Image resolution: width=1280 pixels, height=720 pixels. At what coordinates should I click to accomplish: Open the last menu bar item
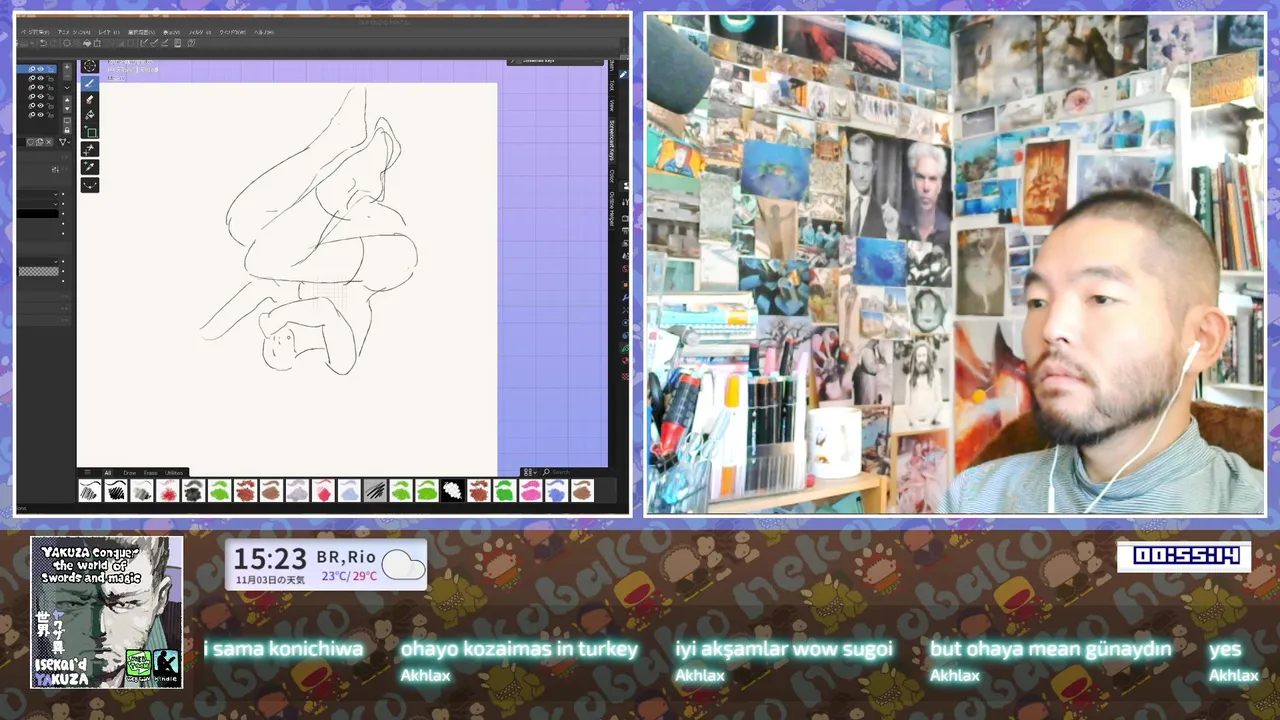263,32
